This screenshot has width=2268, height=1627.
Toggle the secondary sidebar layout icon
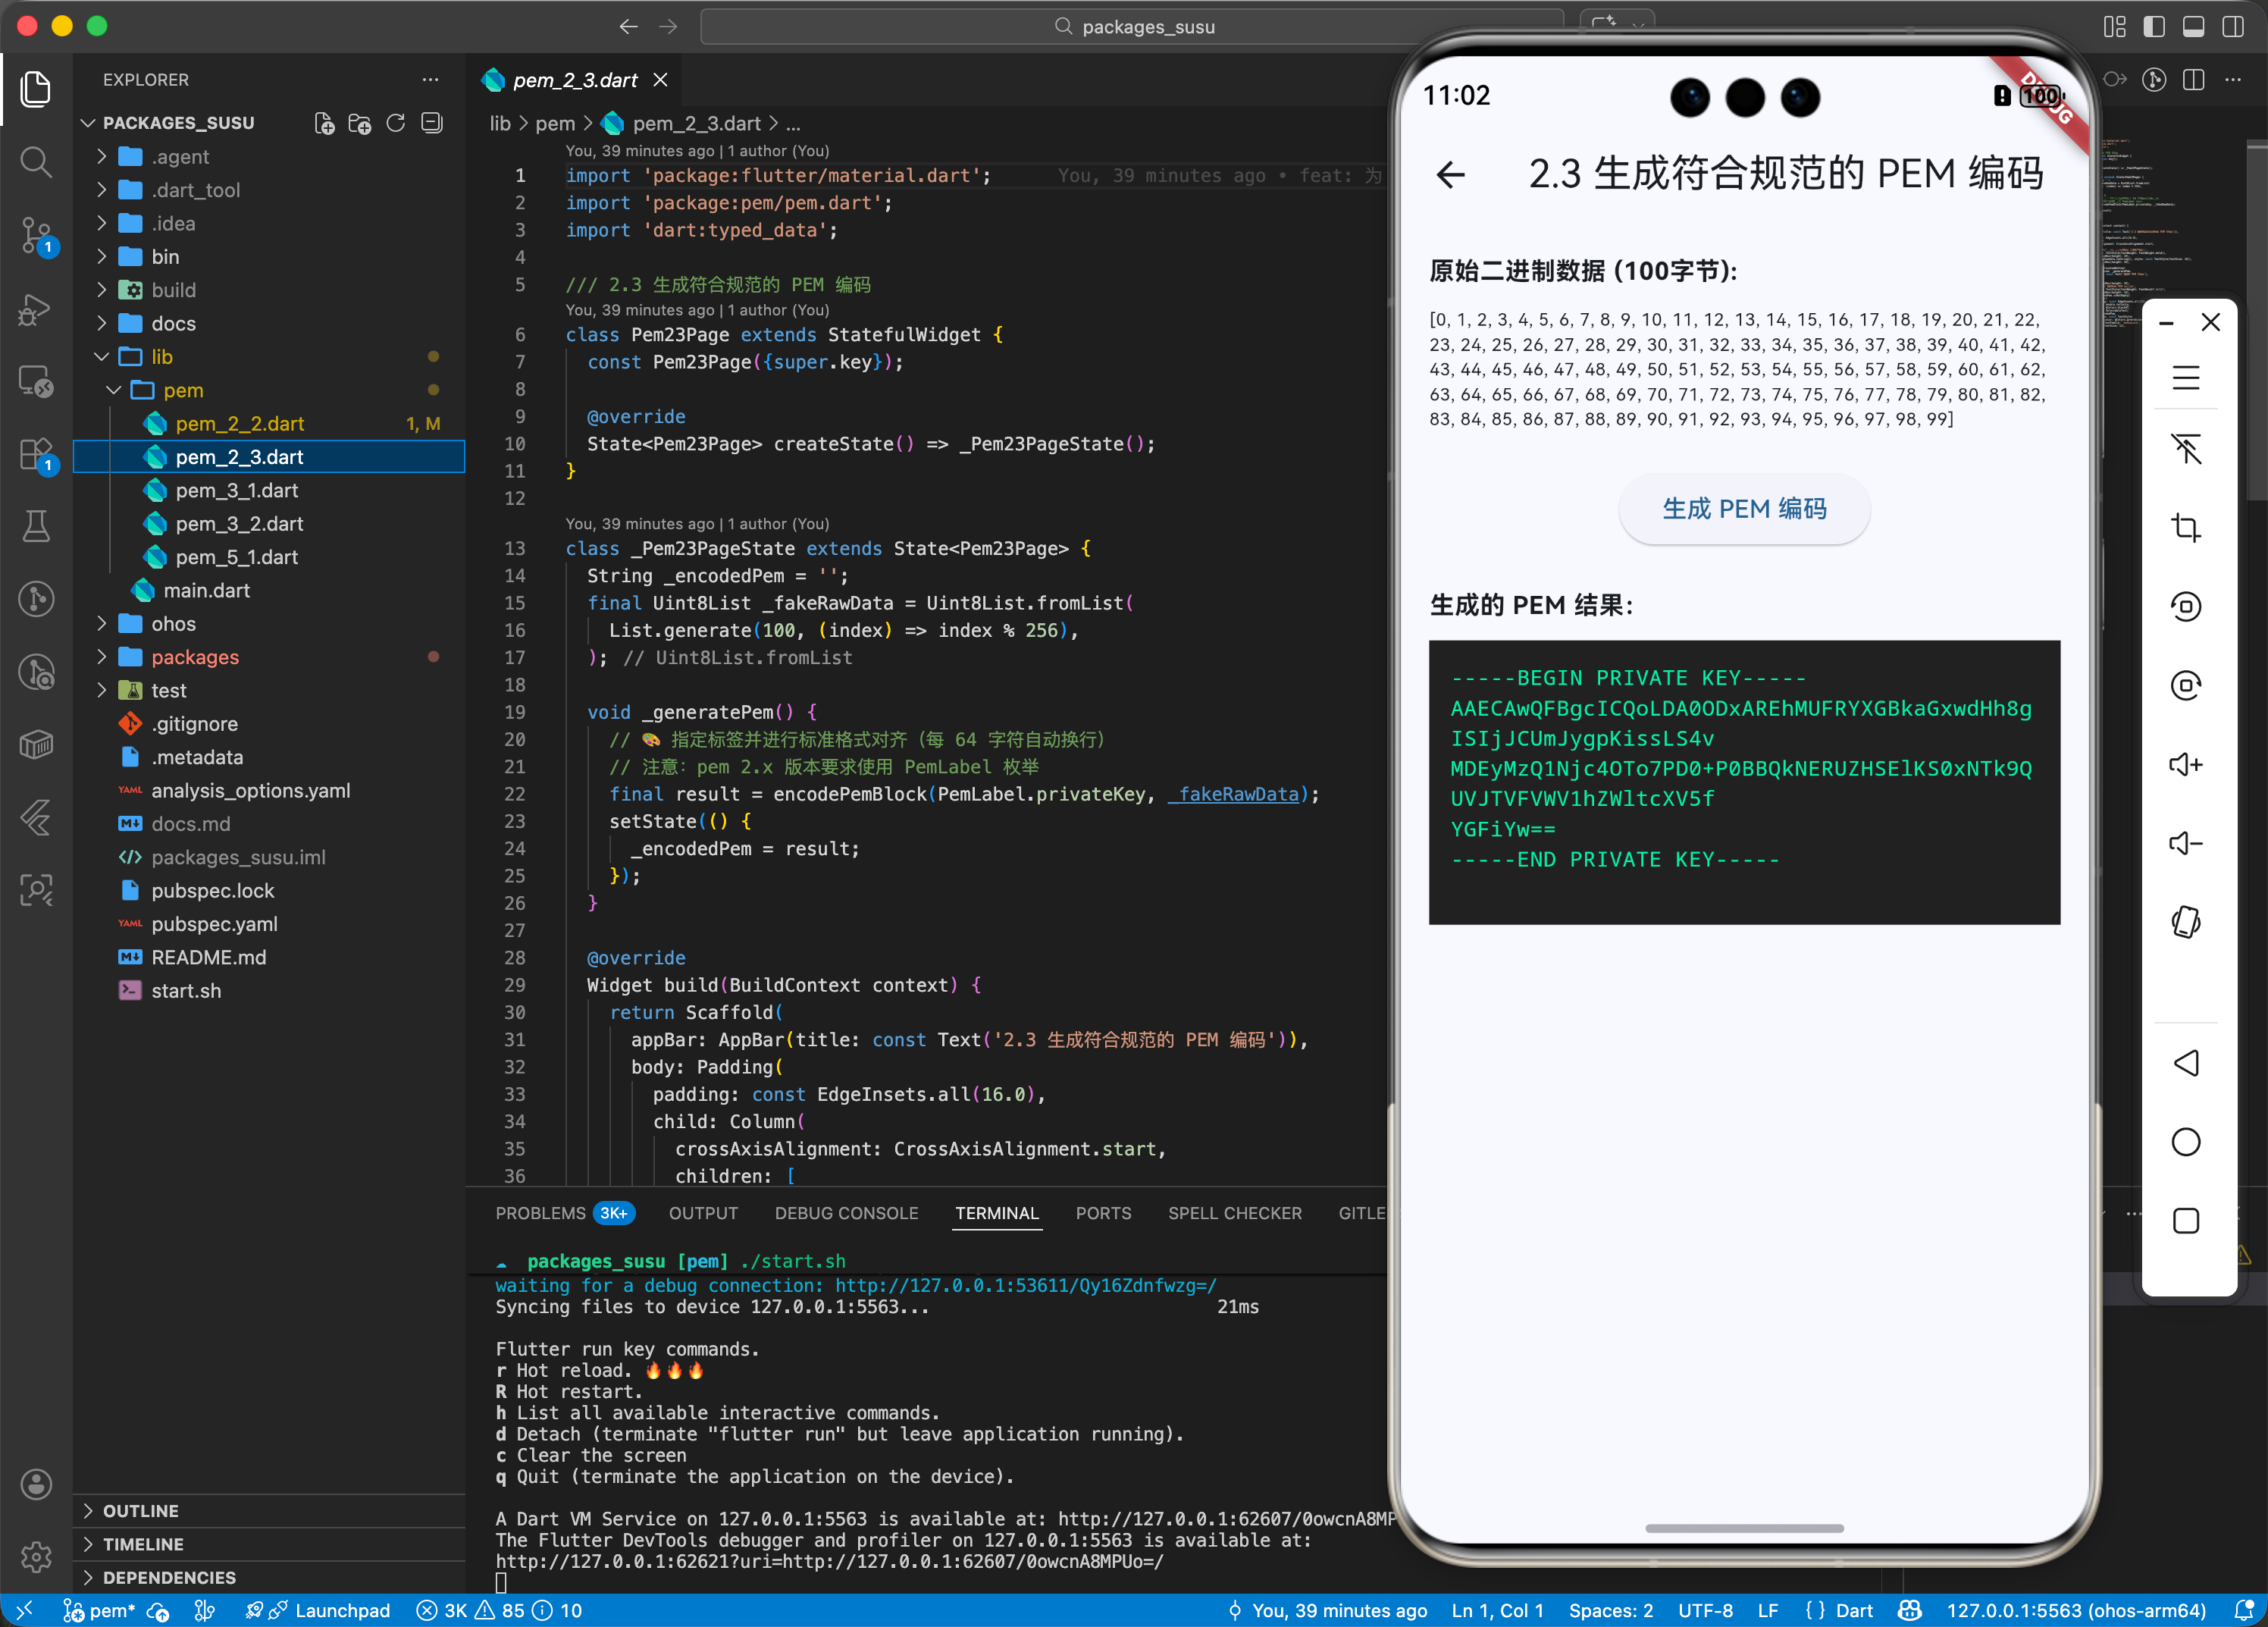tap(2232, 27)
